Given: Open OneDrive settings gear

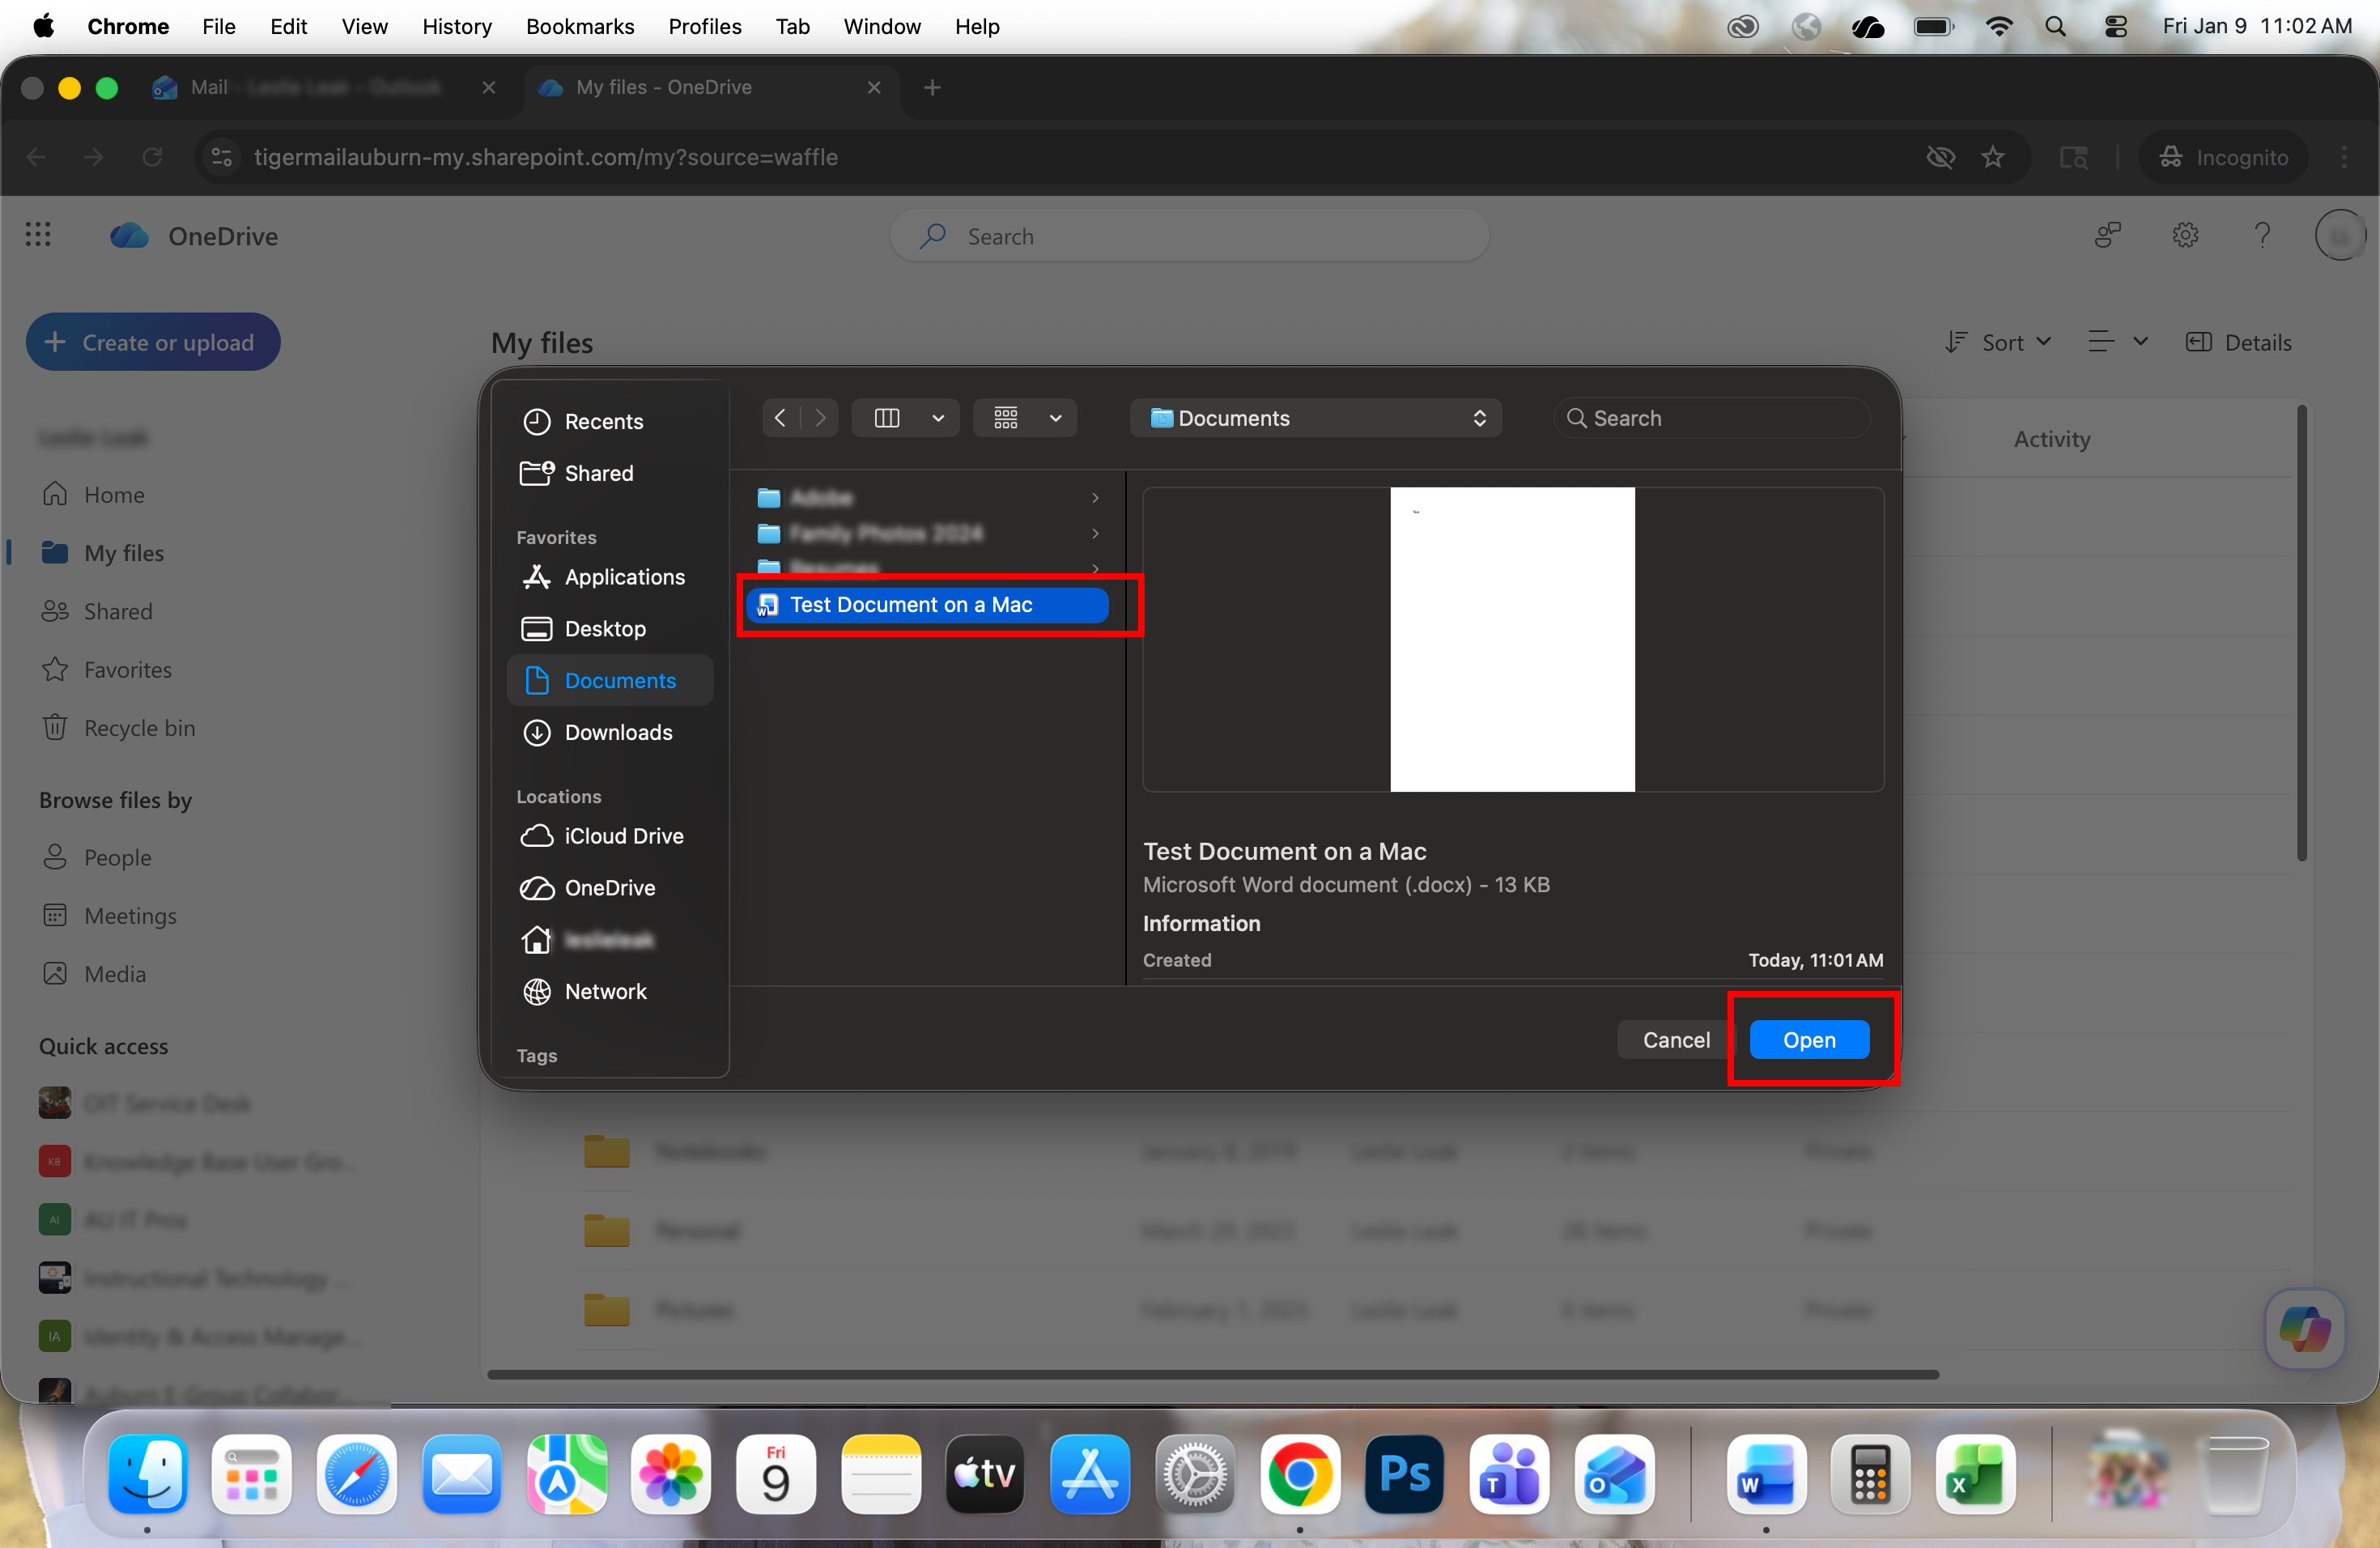Looking at the screenshot, I should [2186, 235].
